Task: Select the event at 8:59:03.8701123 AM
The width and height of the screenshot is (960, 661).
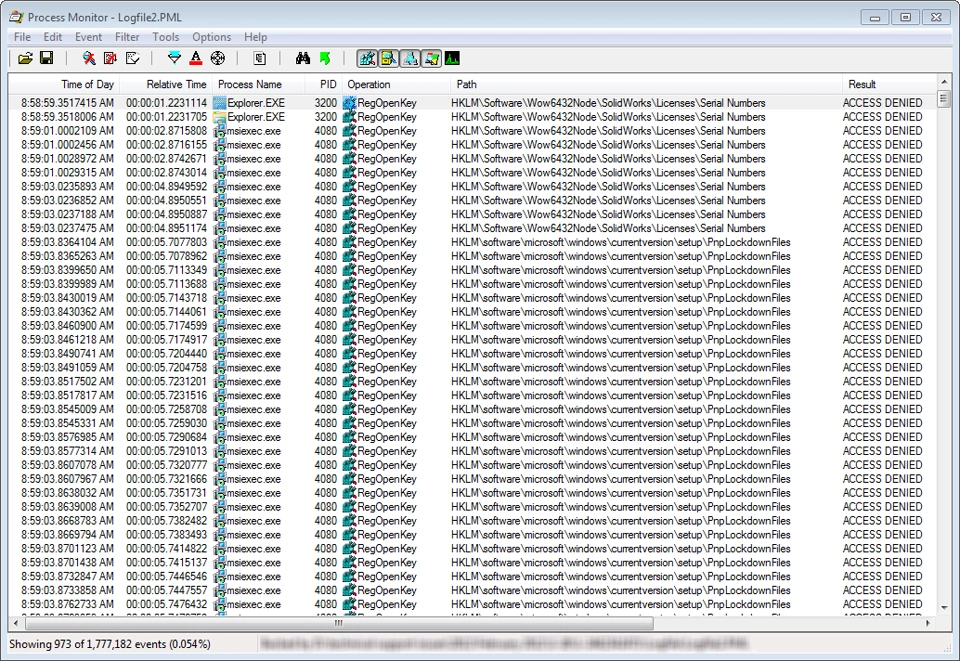Action: (x=473, y=548)
